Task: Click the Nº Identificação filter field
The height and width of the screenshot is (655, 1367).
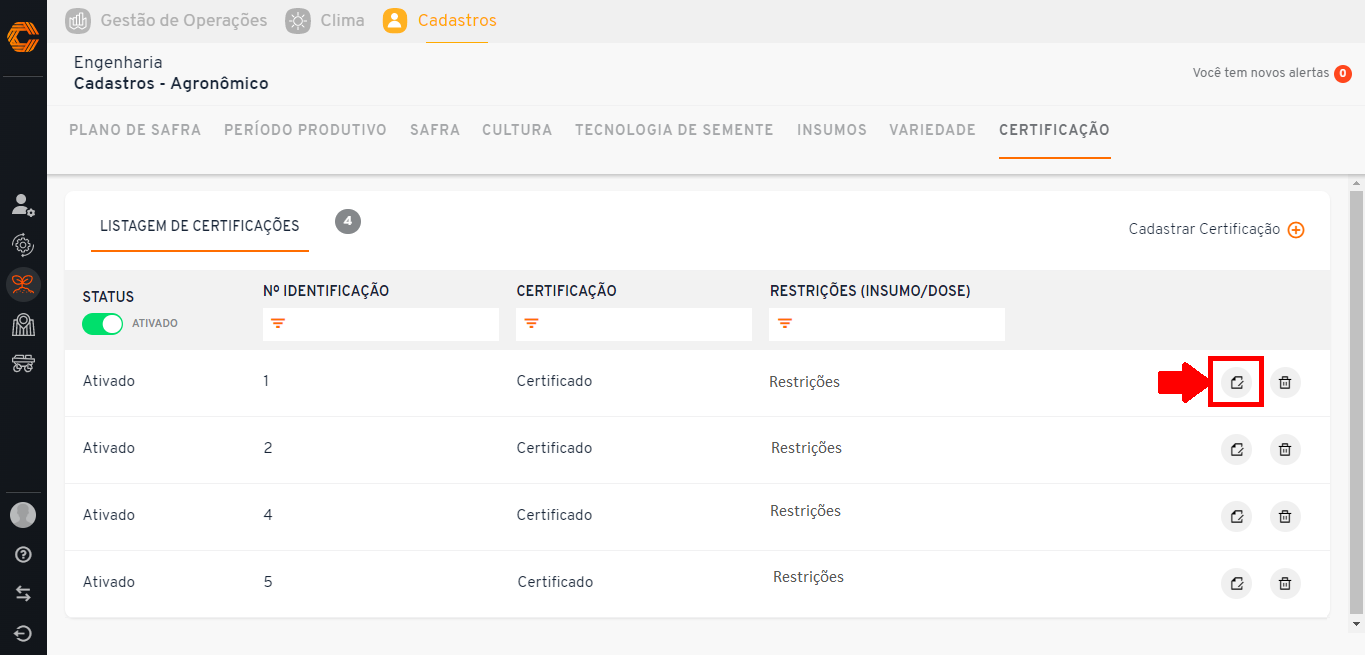Action: coord(381,324)
